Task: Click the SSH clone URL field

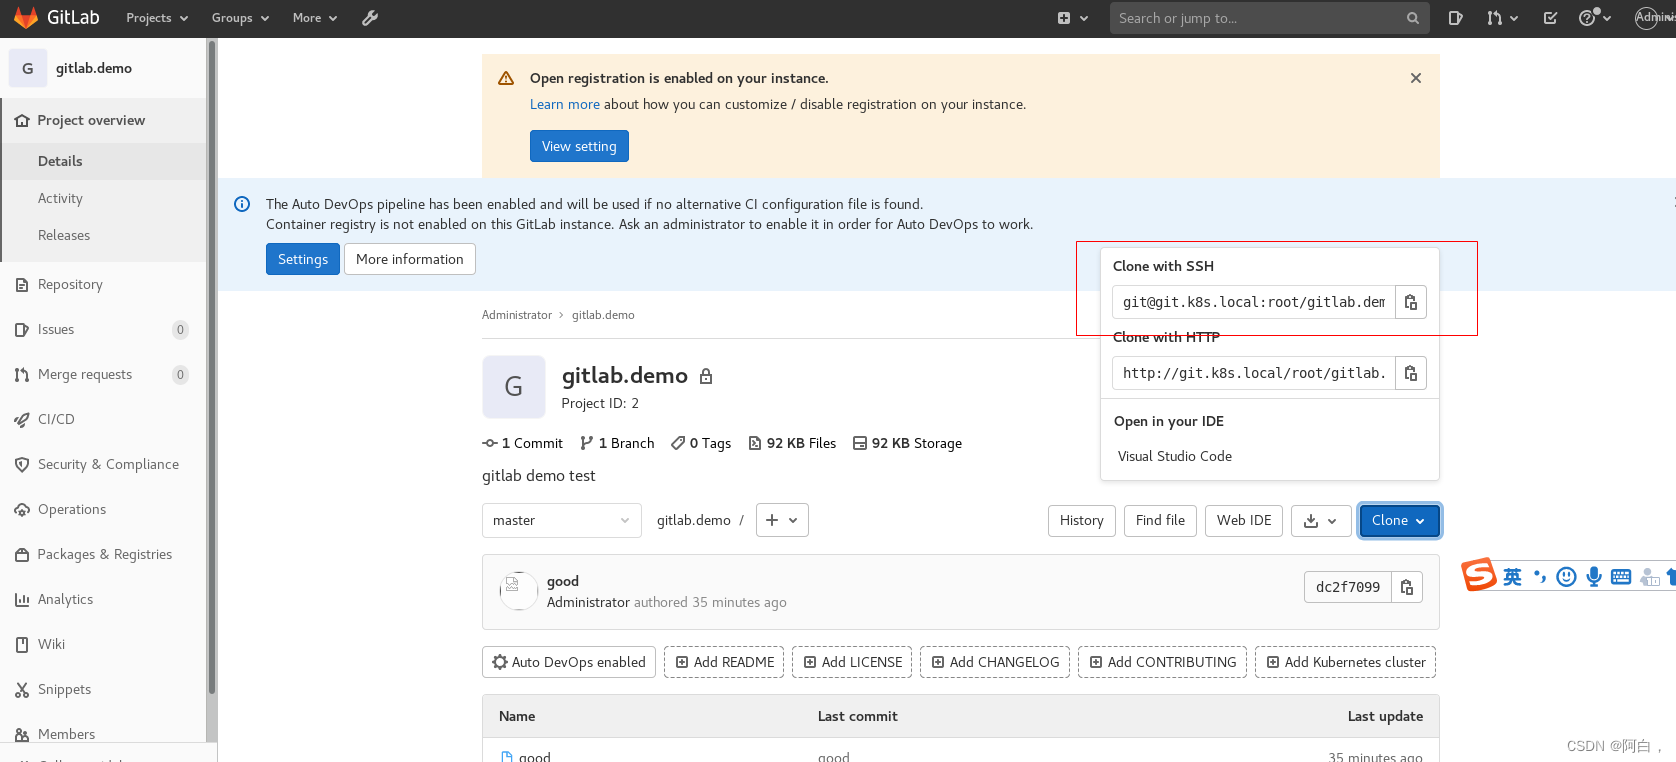Action: pos(1254,302)
